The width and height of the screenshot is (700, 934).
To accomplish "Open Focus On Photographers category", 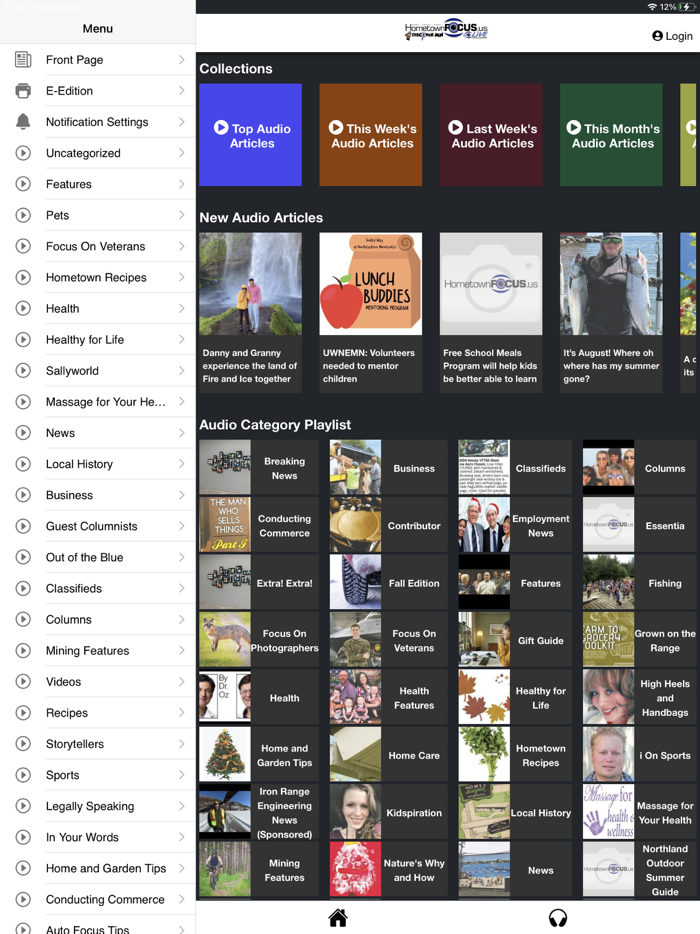I will (259, 640).
